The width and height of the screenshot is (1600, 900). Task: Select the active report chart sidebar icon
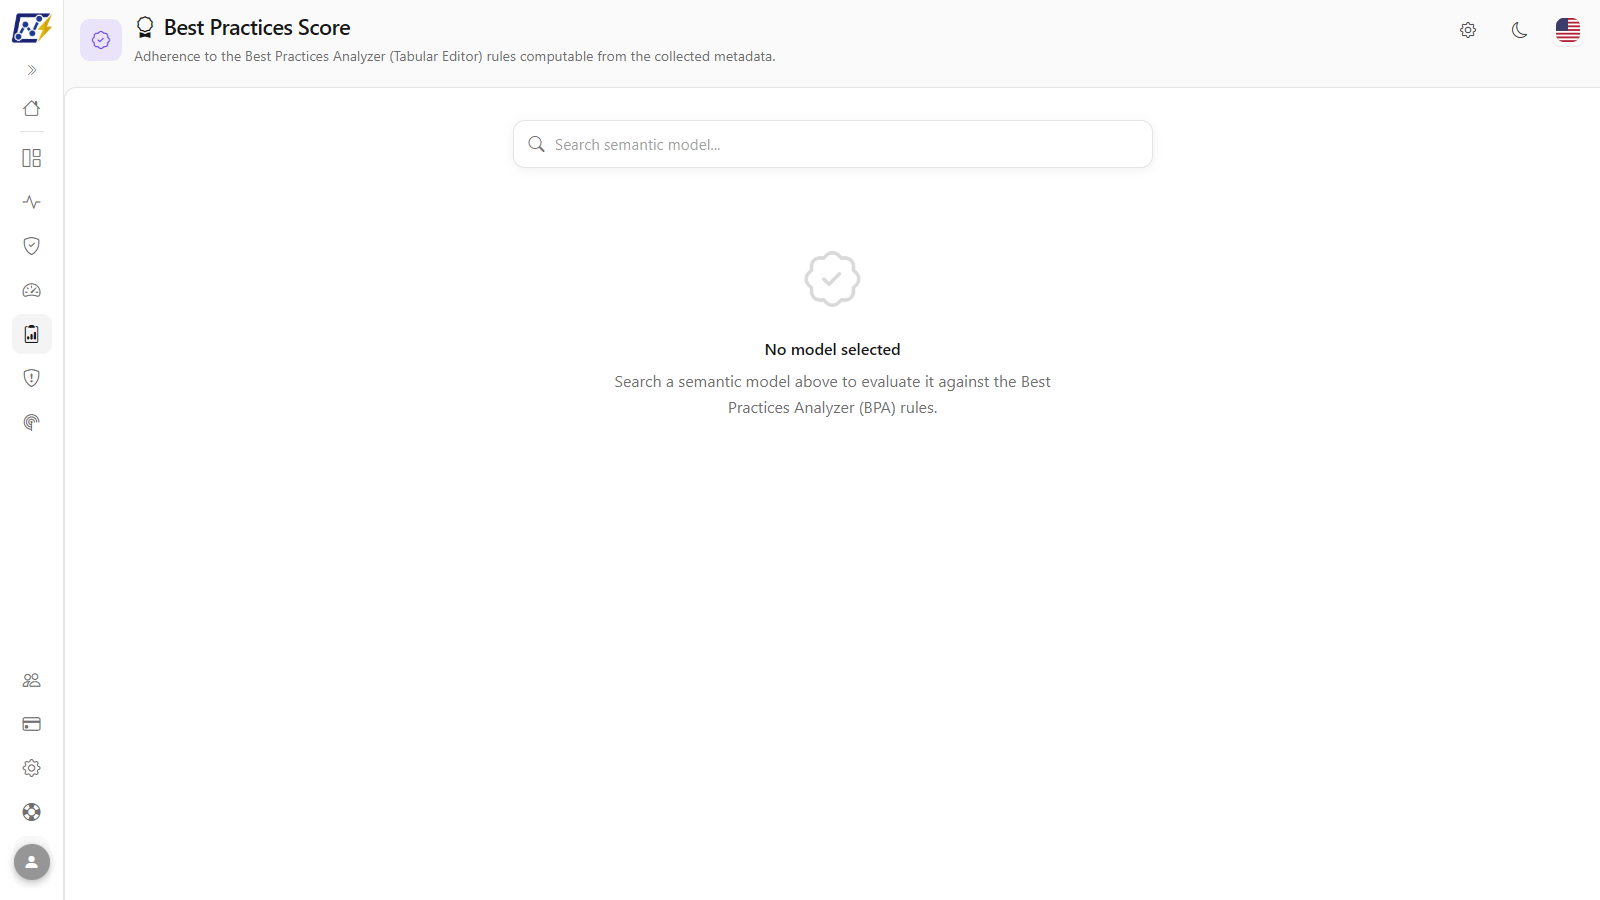32,334
